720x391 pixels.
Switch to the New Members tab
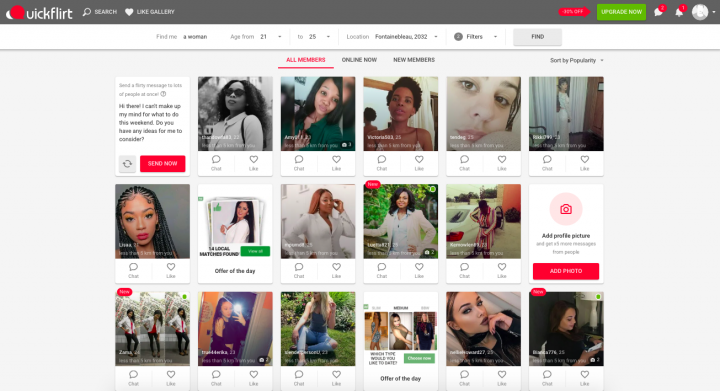(414, 60)
